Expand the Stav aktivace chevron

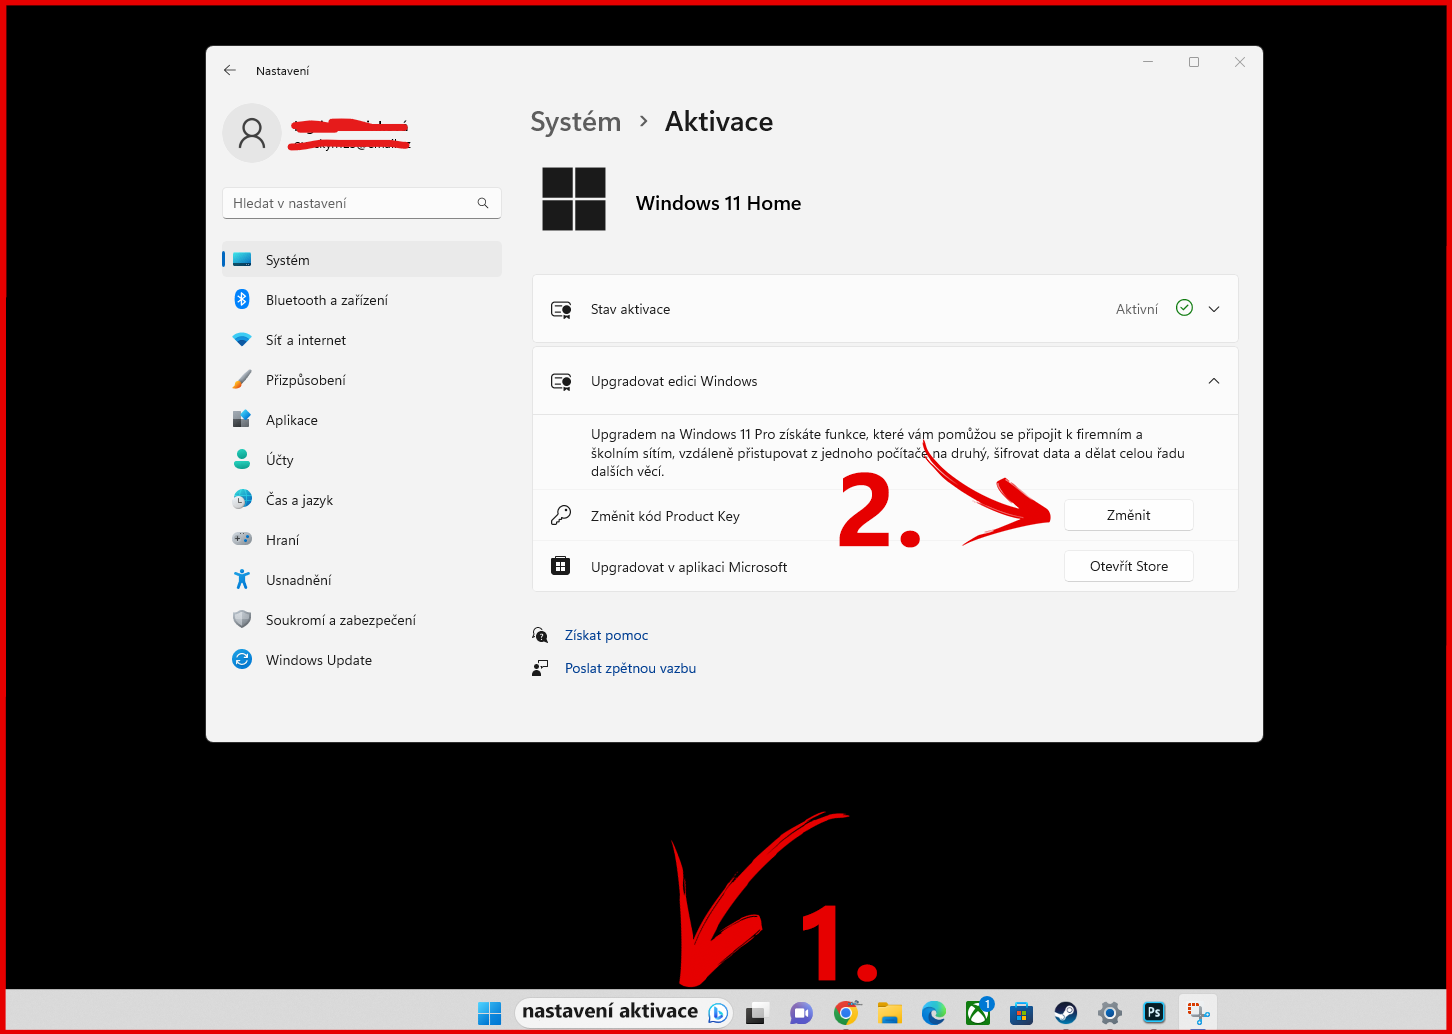pyautogui.click(x=1214, y=309)
